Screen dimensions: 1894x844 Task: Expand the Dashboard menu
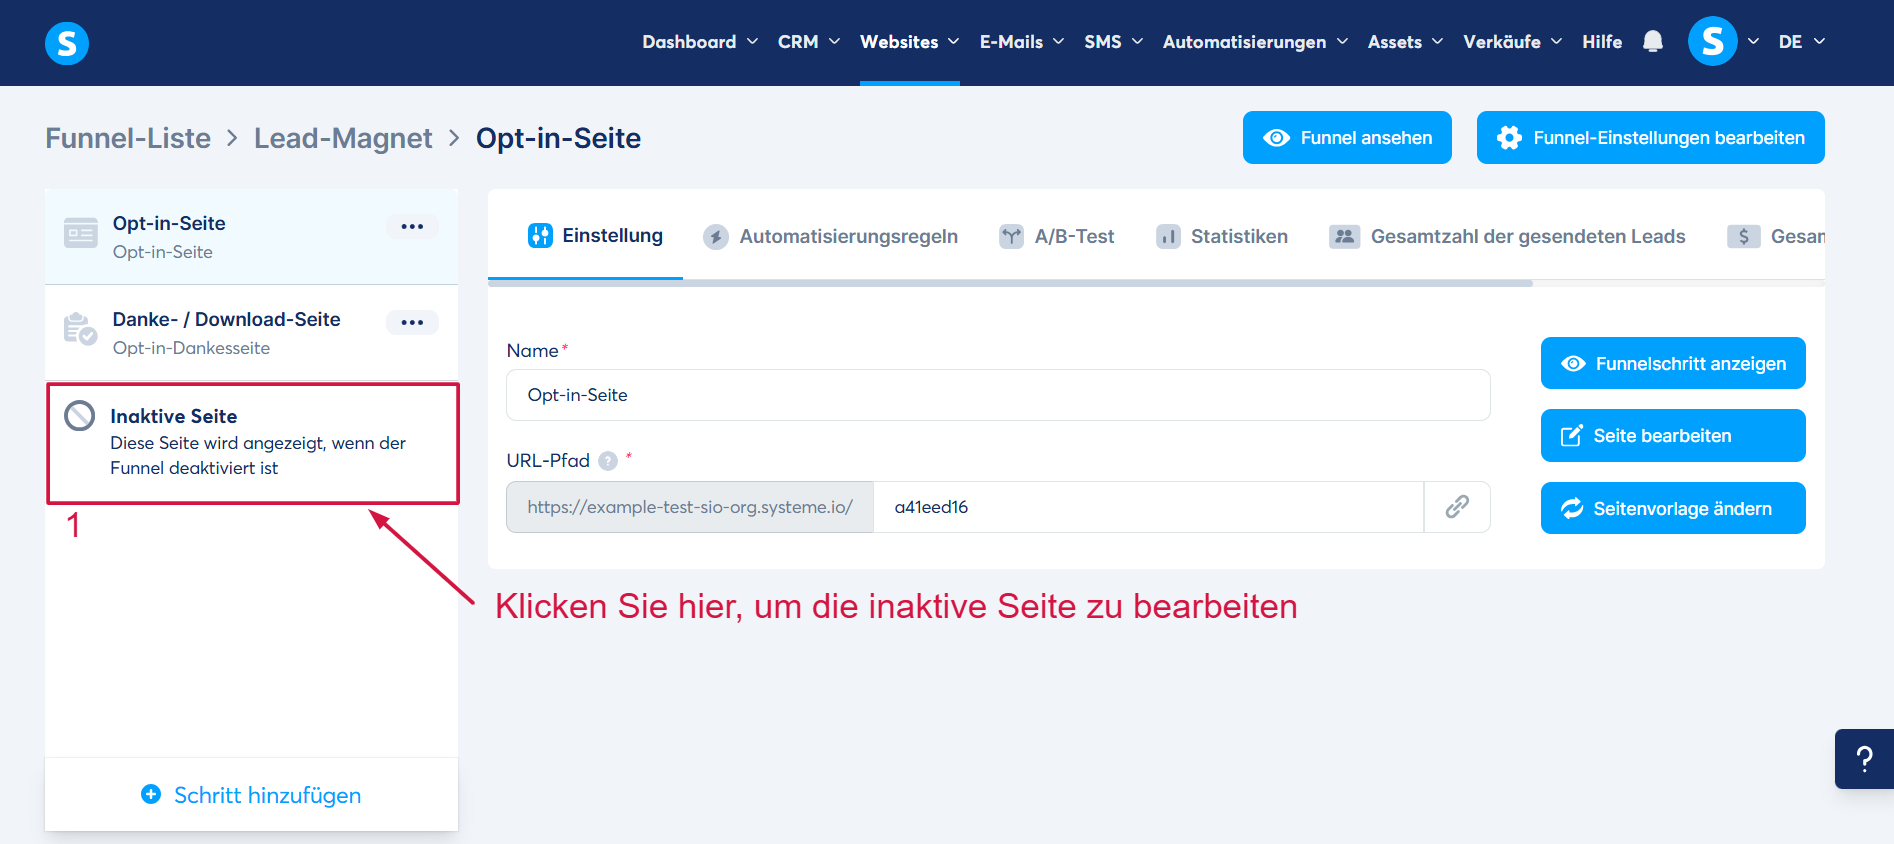(700, 42)
